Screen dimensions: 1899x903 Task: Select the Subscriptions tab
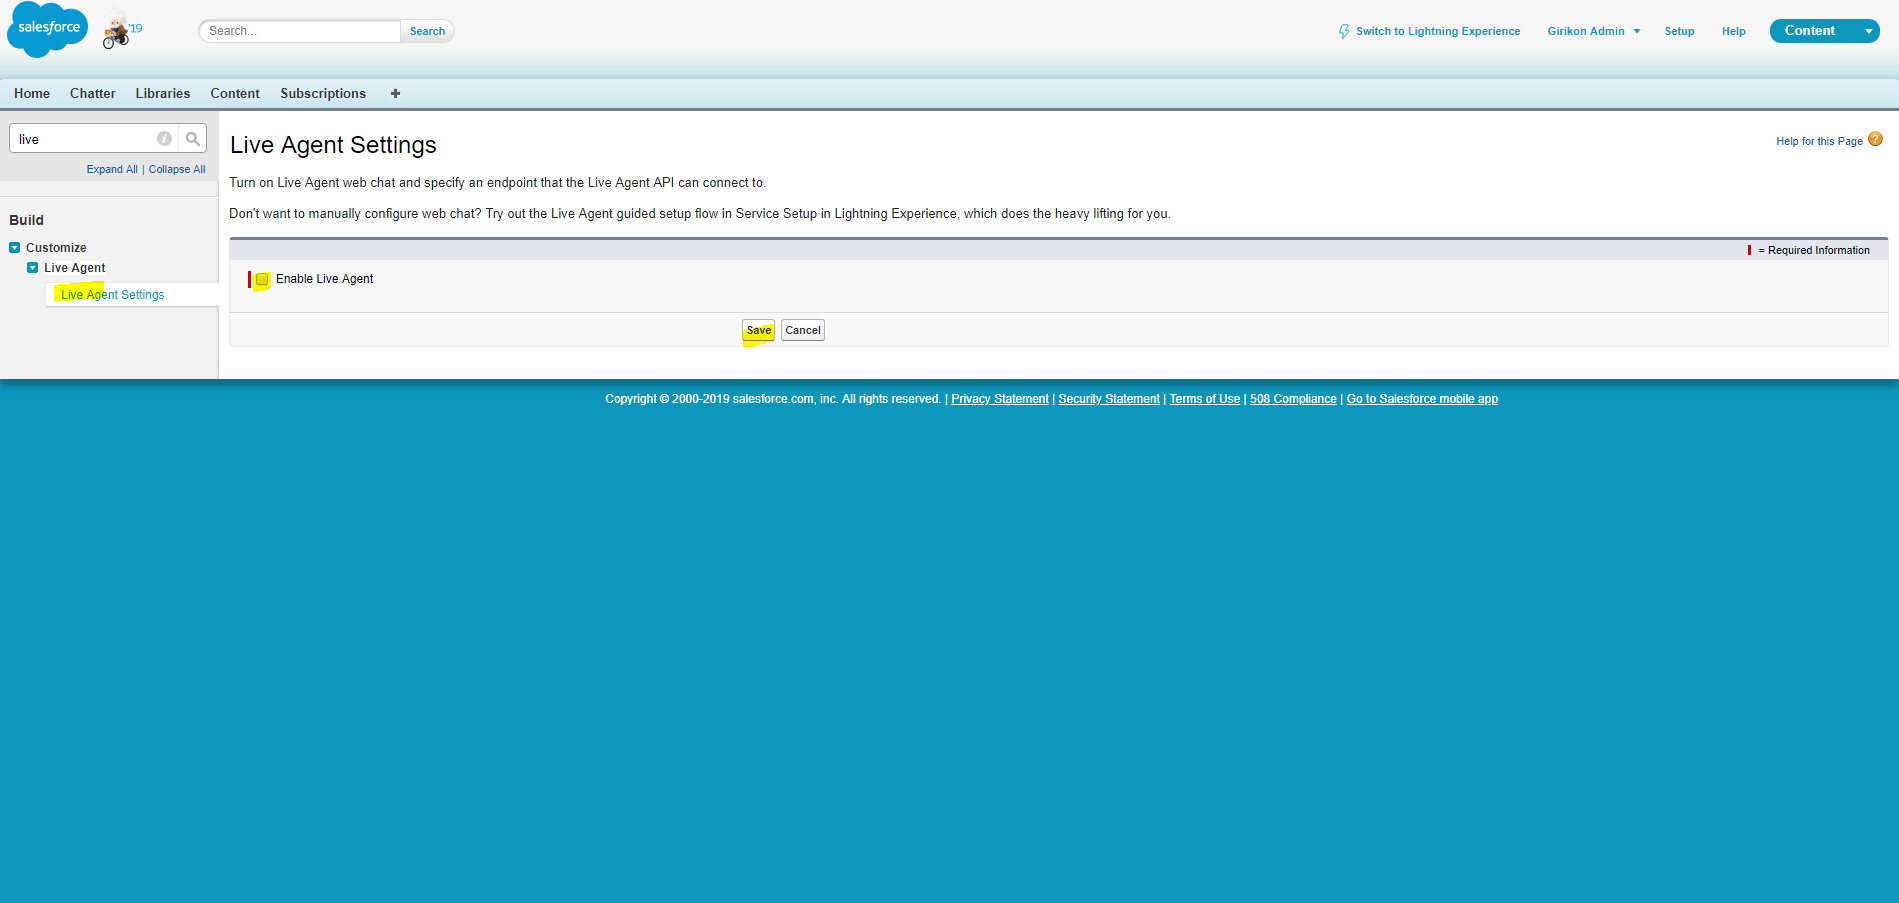(323, 93)
